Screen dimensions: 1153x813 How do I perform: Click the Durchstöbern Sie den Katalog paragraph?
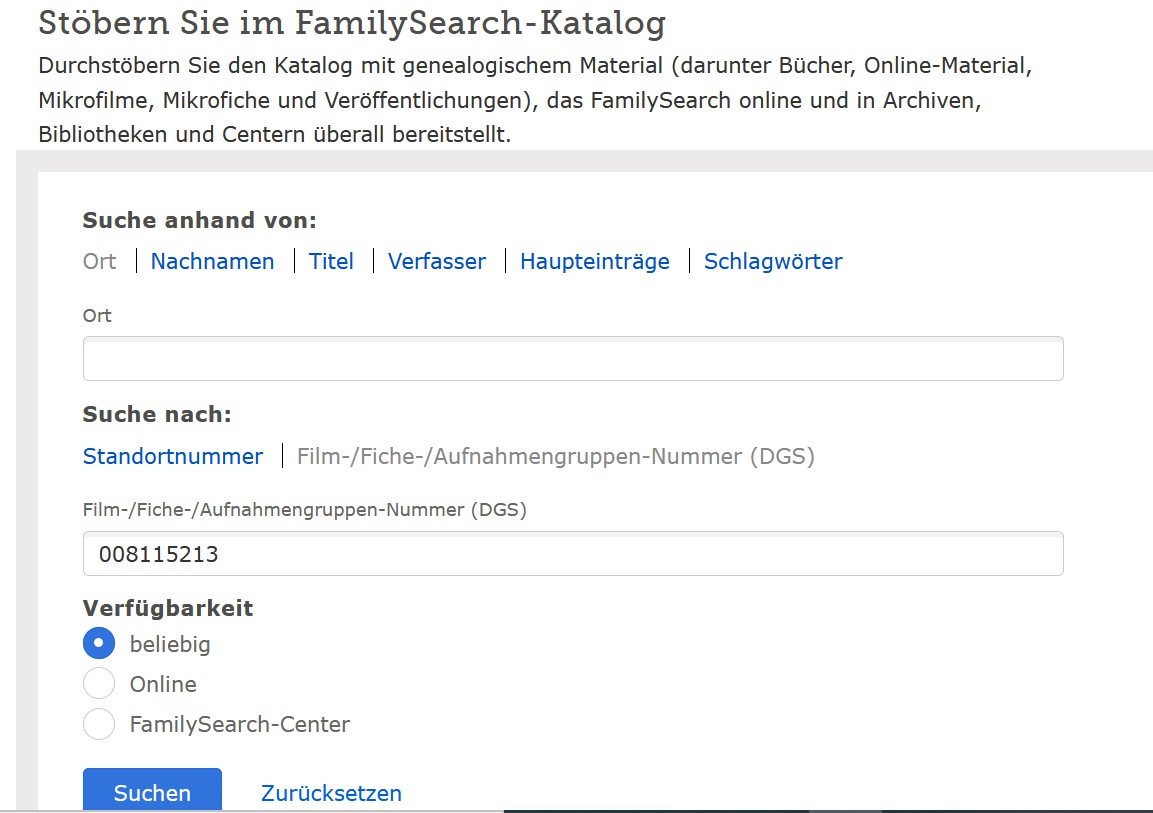pos(535,100)
